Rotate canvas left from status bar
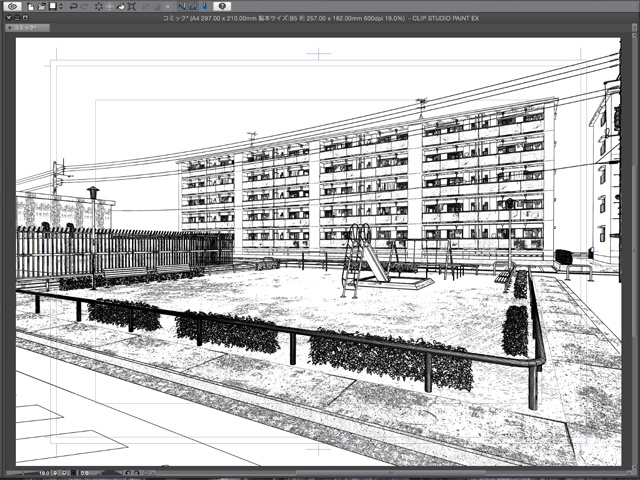Image resolution: width=640 pixels, height=480 pixels. 128,473
